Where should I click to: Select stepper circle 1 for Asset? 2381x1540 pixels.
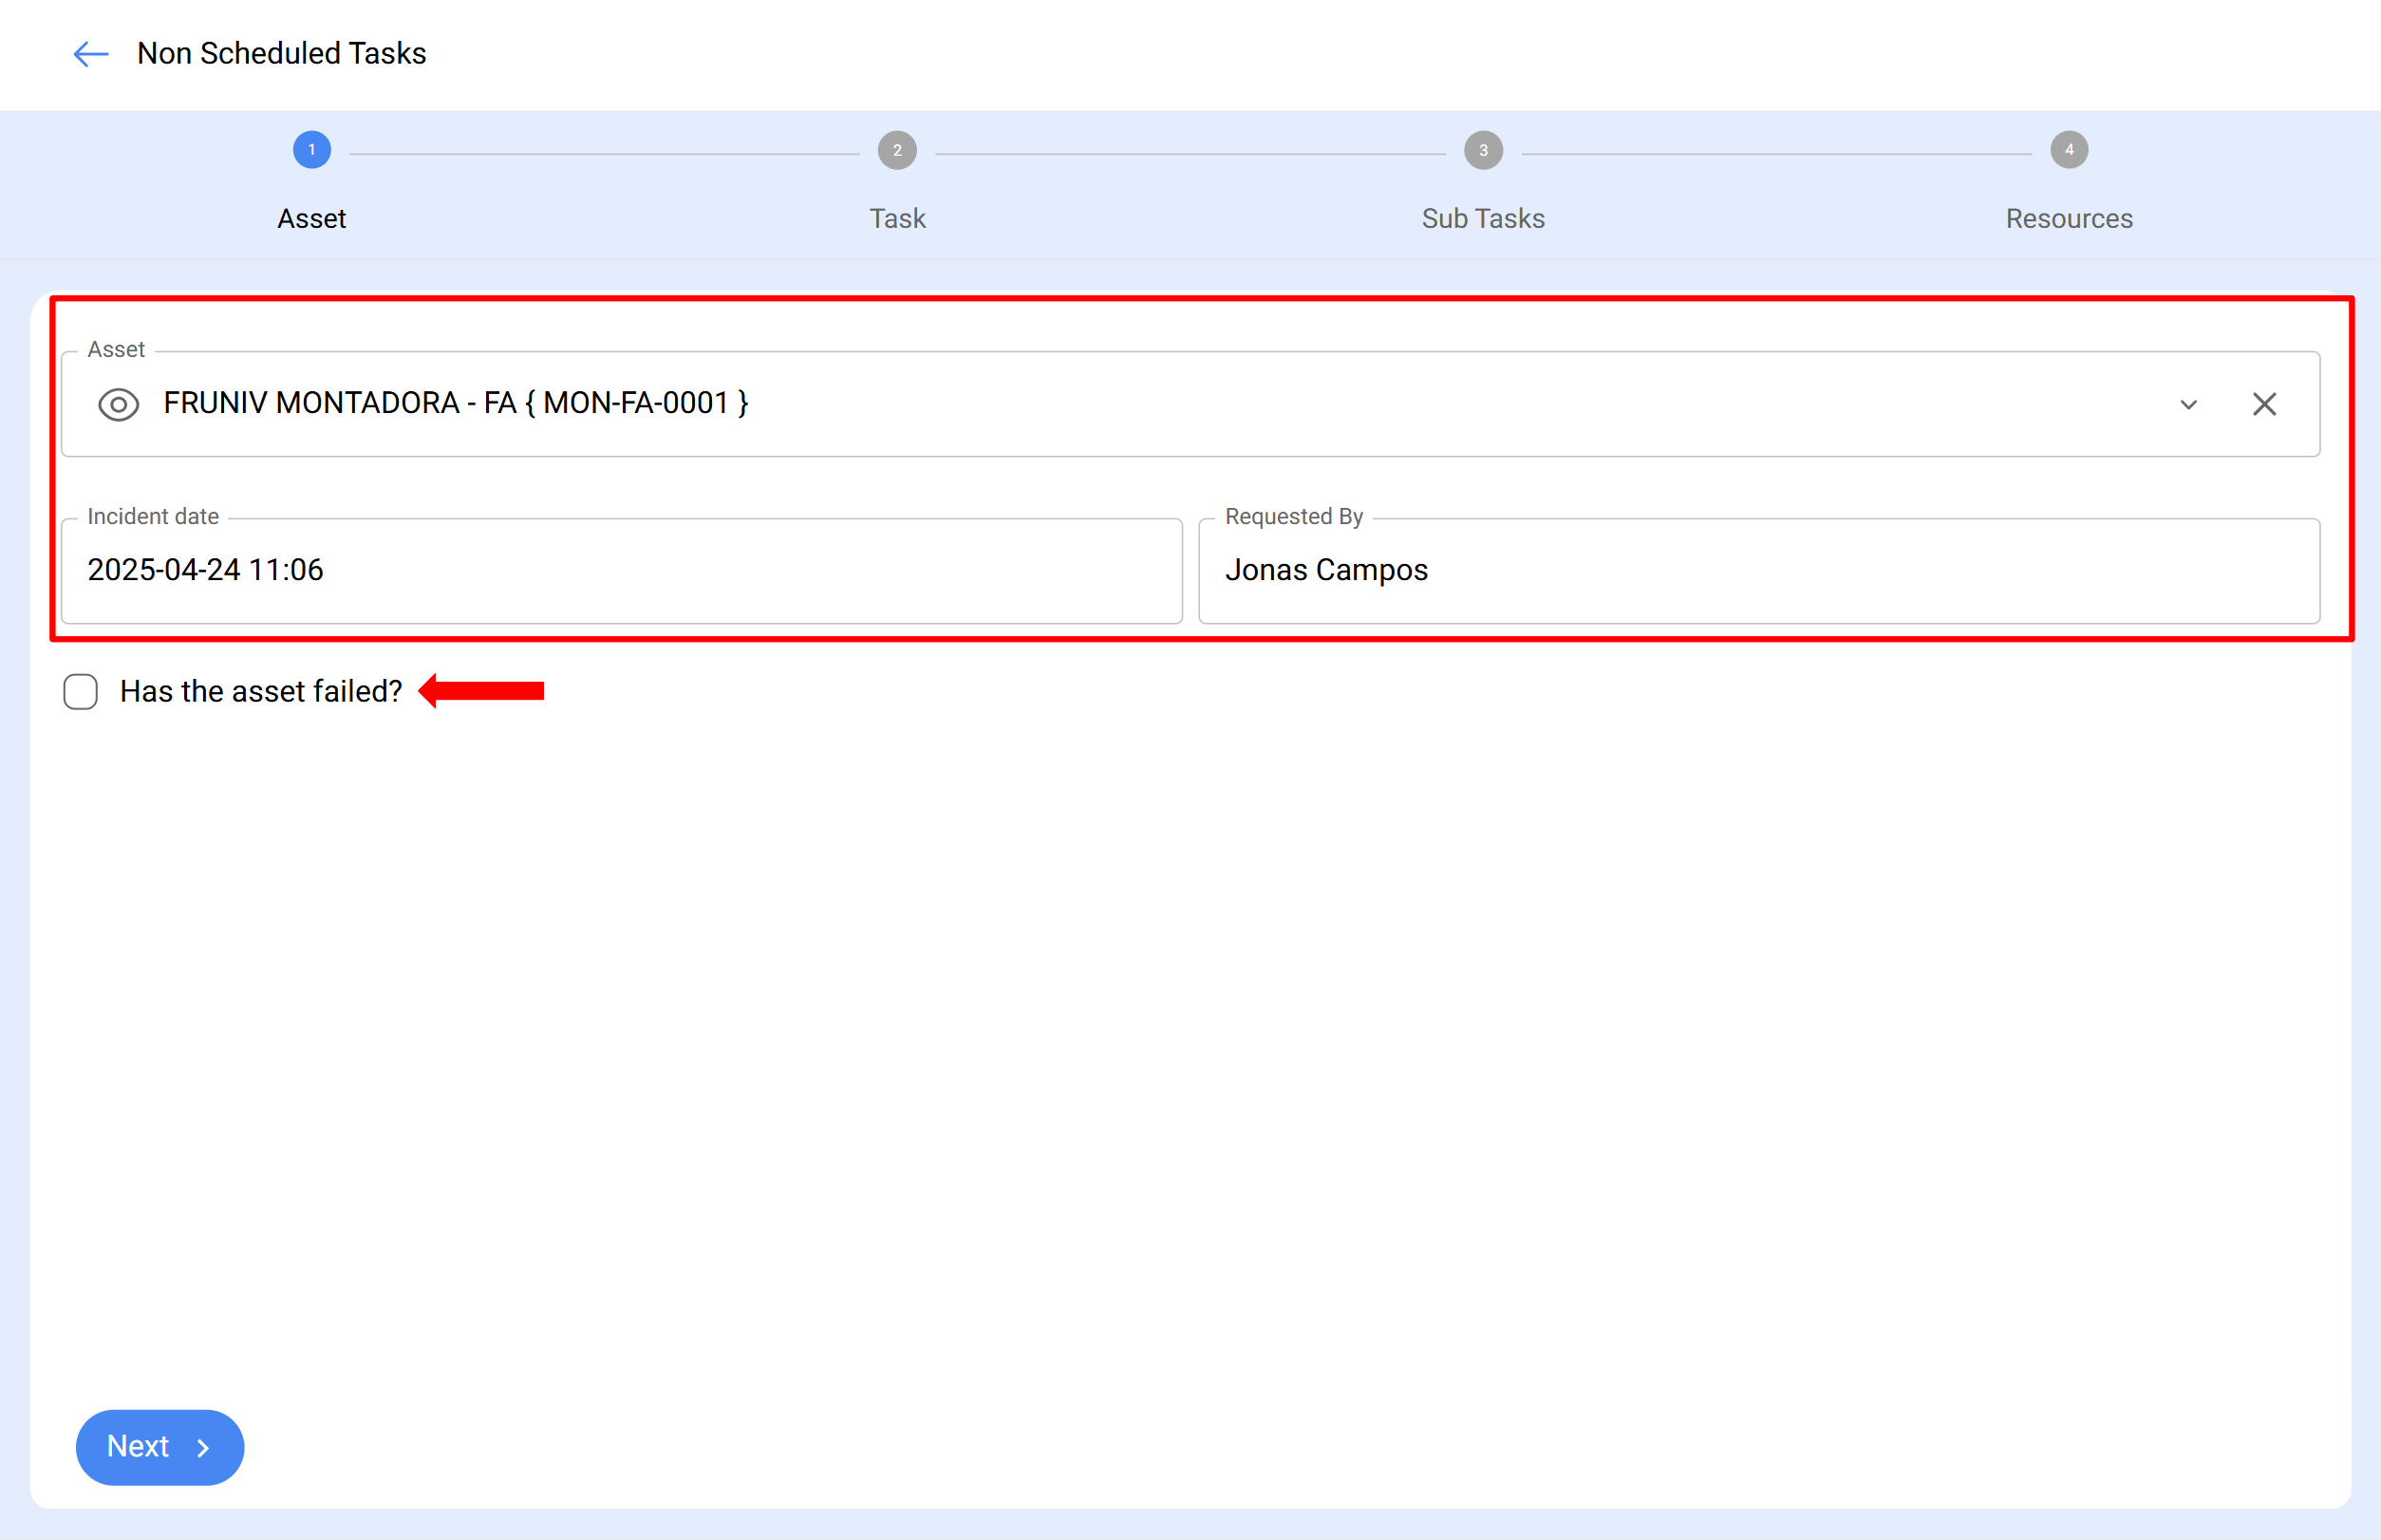[x=311, y=150]
